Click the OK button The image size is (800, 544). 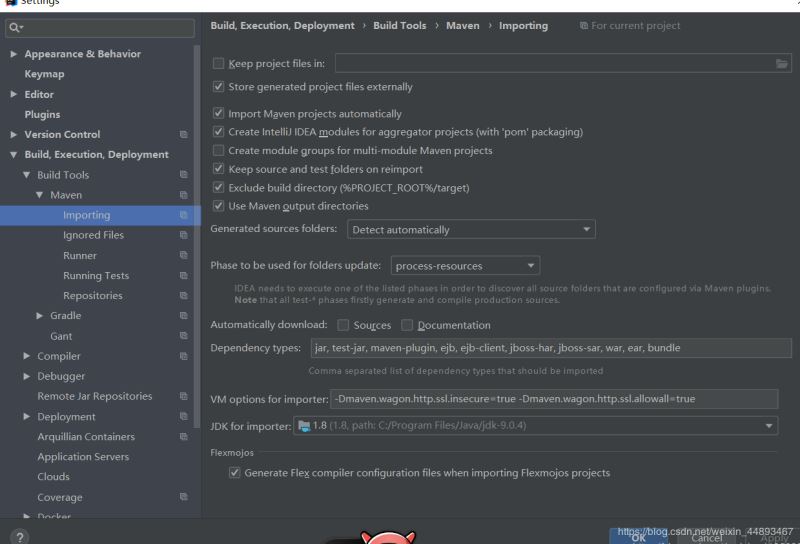(638, 538)
